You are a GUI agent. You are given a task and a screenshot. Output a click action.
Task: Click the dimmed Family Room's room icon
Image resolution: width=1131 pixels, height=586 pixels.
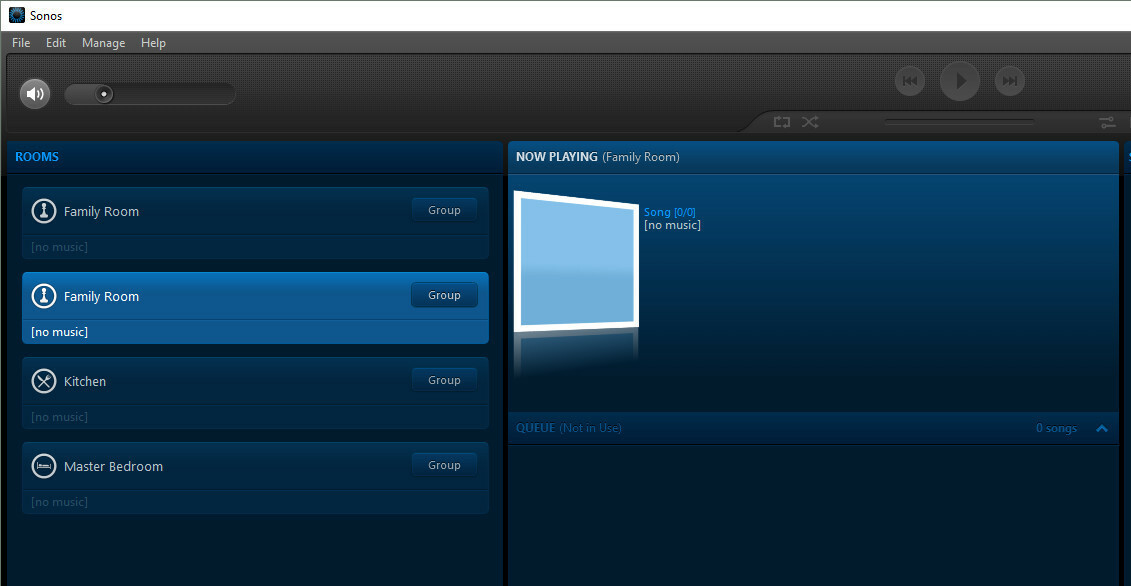tap(44, 211)
